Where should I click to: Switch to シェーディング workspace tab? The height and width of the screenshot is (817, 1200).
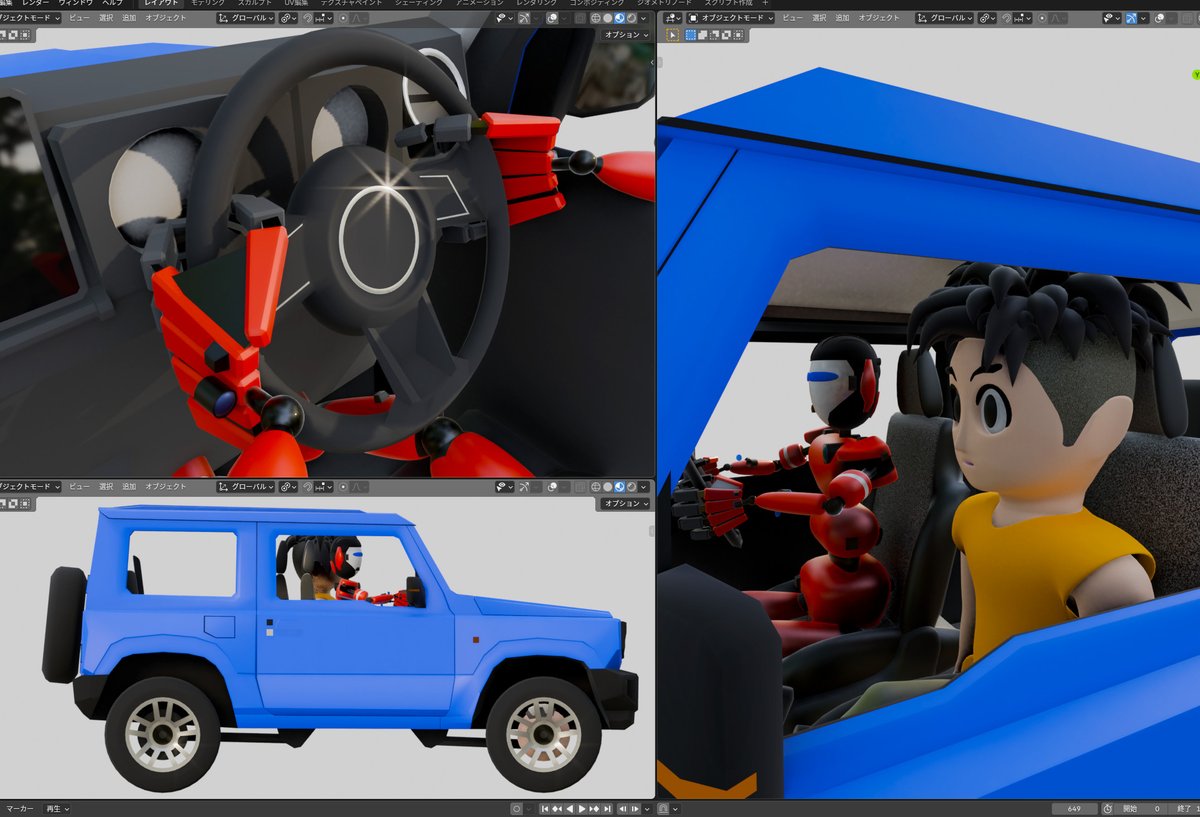pyautogui.click(x=418, y=4)
